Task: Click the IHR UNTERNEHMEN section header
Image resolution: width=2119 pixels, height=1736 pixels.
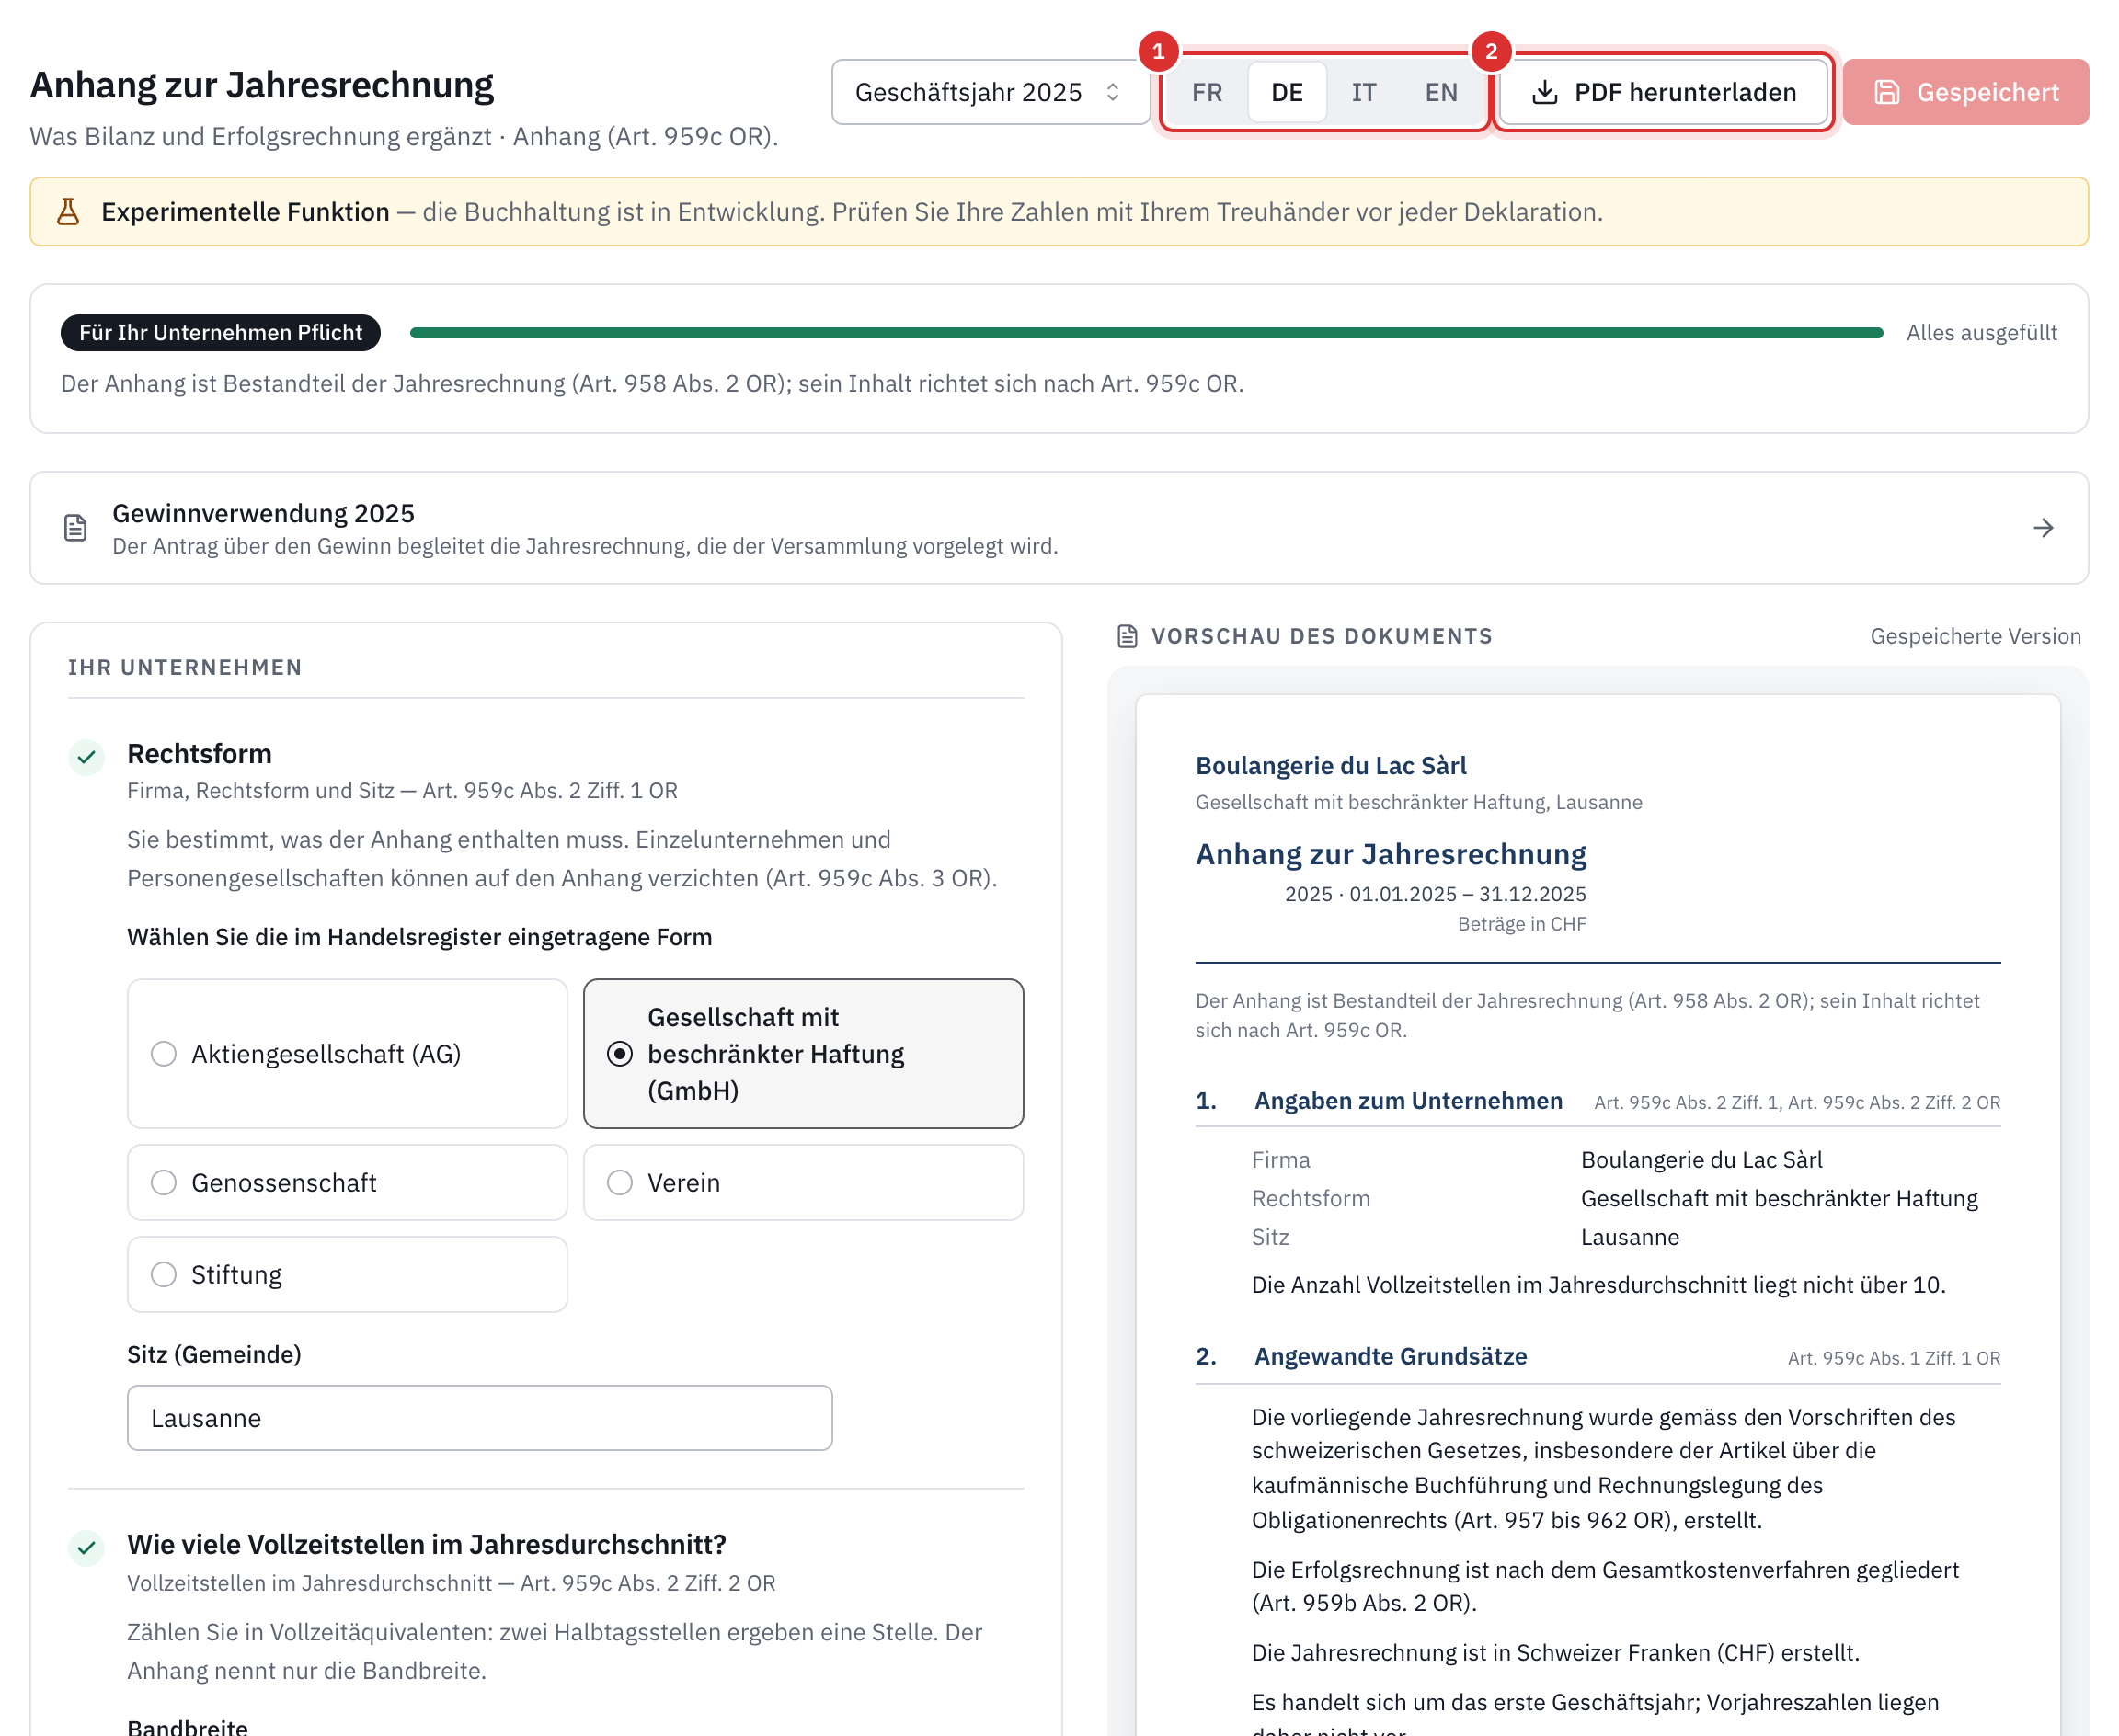Action: click(185, 668)
